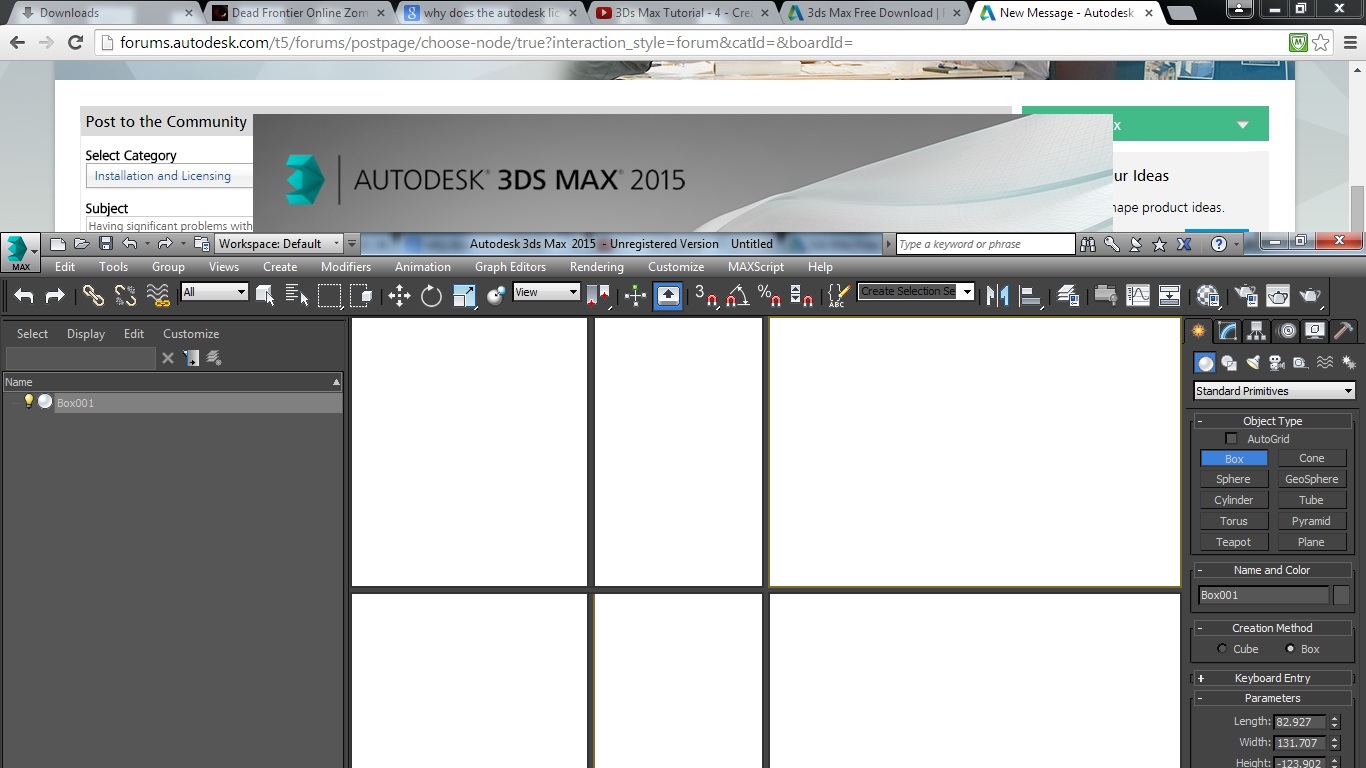The width and height of the screenshot is (1366, 768).
Task: Click the Use Pivot Point Center icon
Action: pos(598,295)
